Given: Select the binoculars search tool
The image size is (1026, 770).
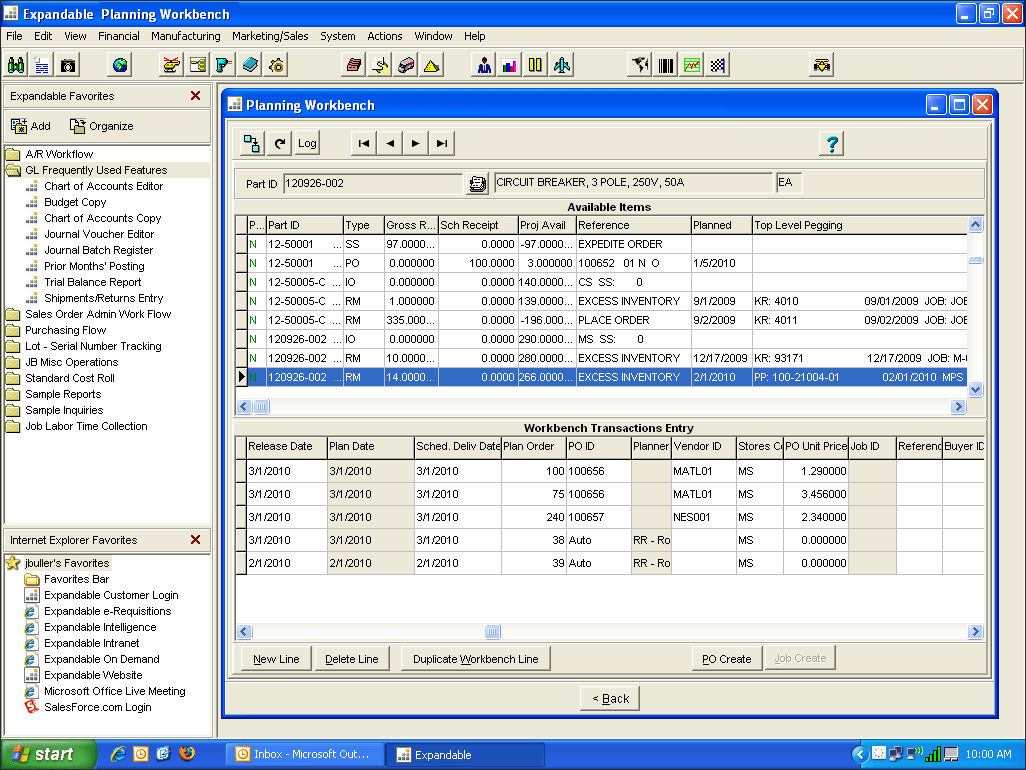Looking at the screenshot, I should click(18, 64).
